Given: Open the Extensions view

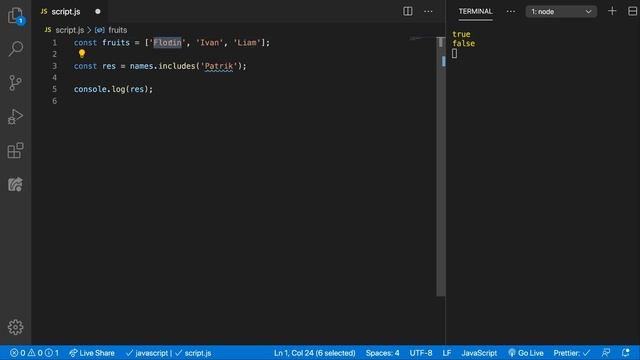Looking at the screenshot, I should [16, 151].
